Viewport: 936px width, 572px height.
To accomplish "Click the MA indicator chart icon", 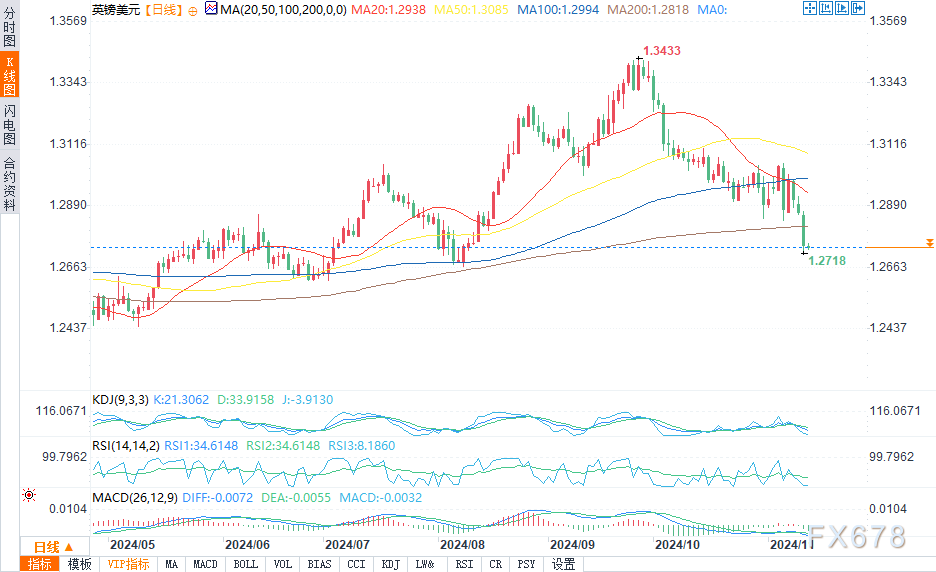I will [211, 8].
